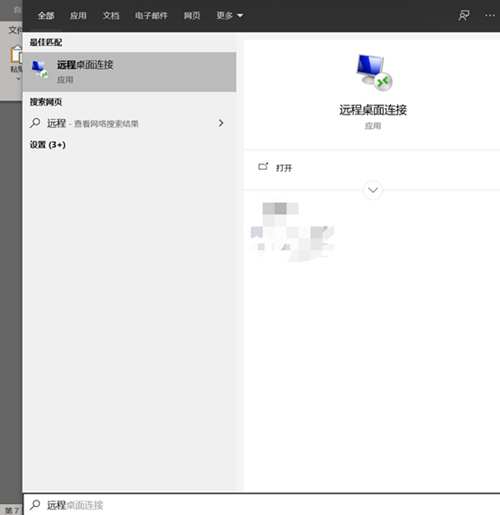Viewport: 500px width, 515px height.
Task: Click the large Remote Desktop Connection preview icon
Action: (373, 73)
